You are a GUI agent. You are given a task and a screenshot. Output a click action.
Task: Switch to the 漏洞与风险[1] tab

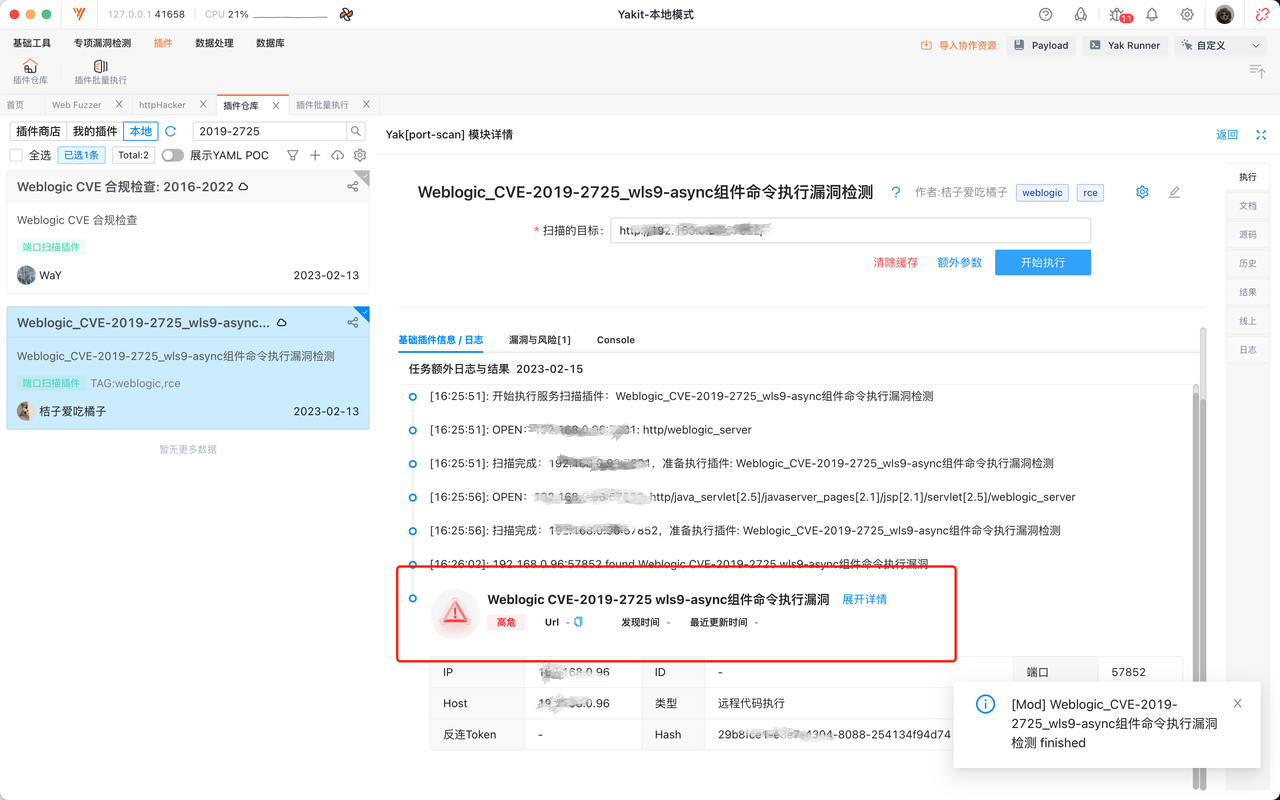pos(539,340)
